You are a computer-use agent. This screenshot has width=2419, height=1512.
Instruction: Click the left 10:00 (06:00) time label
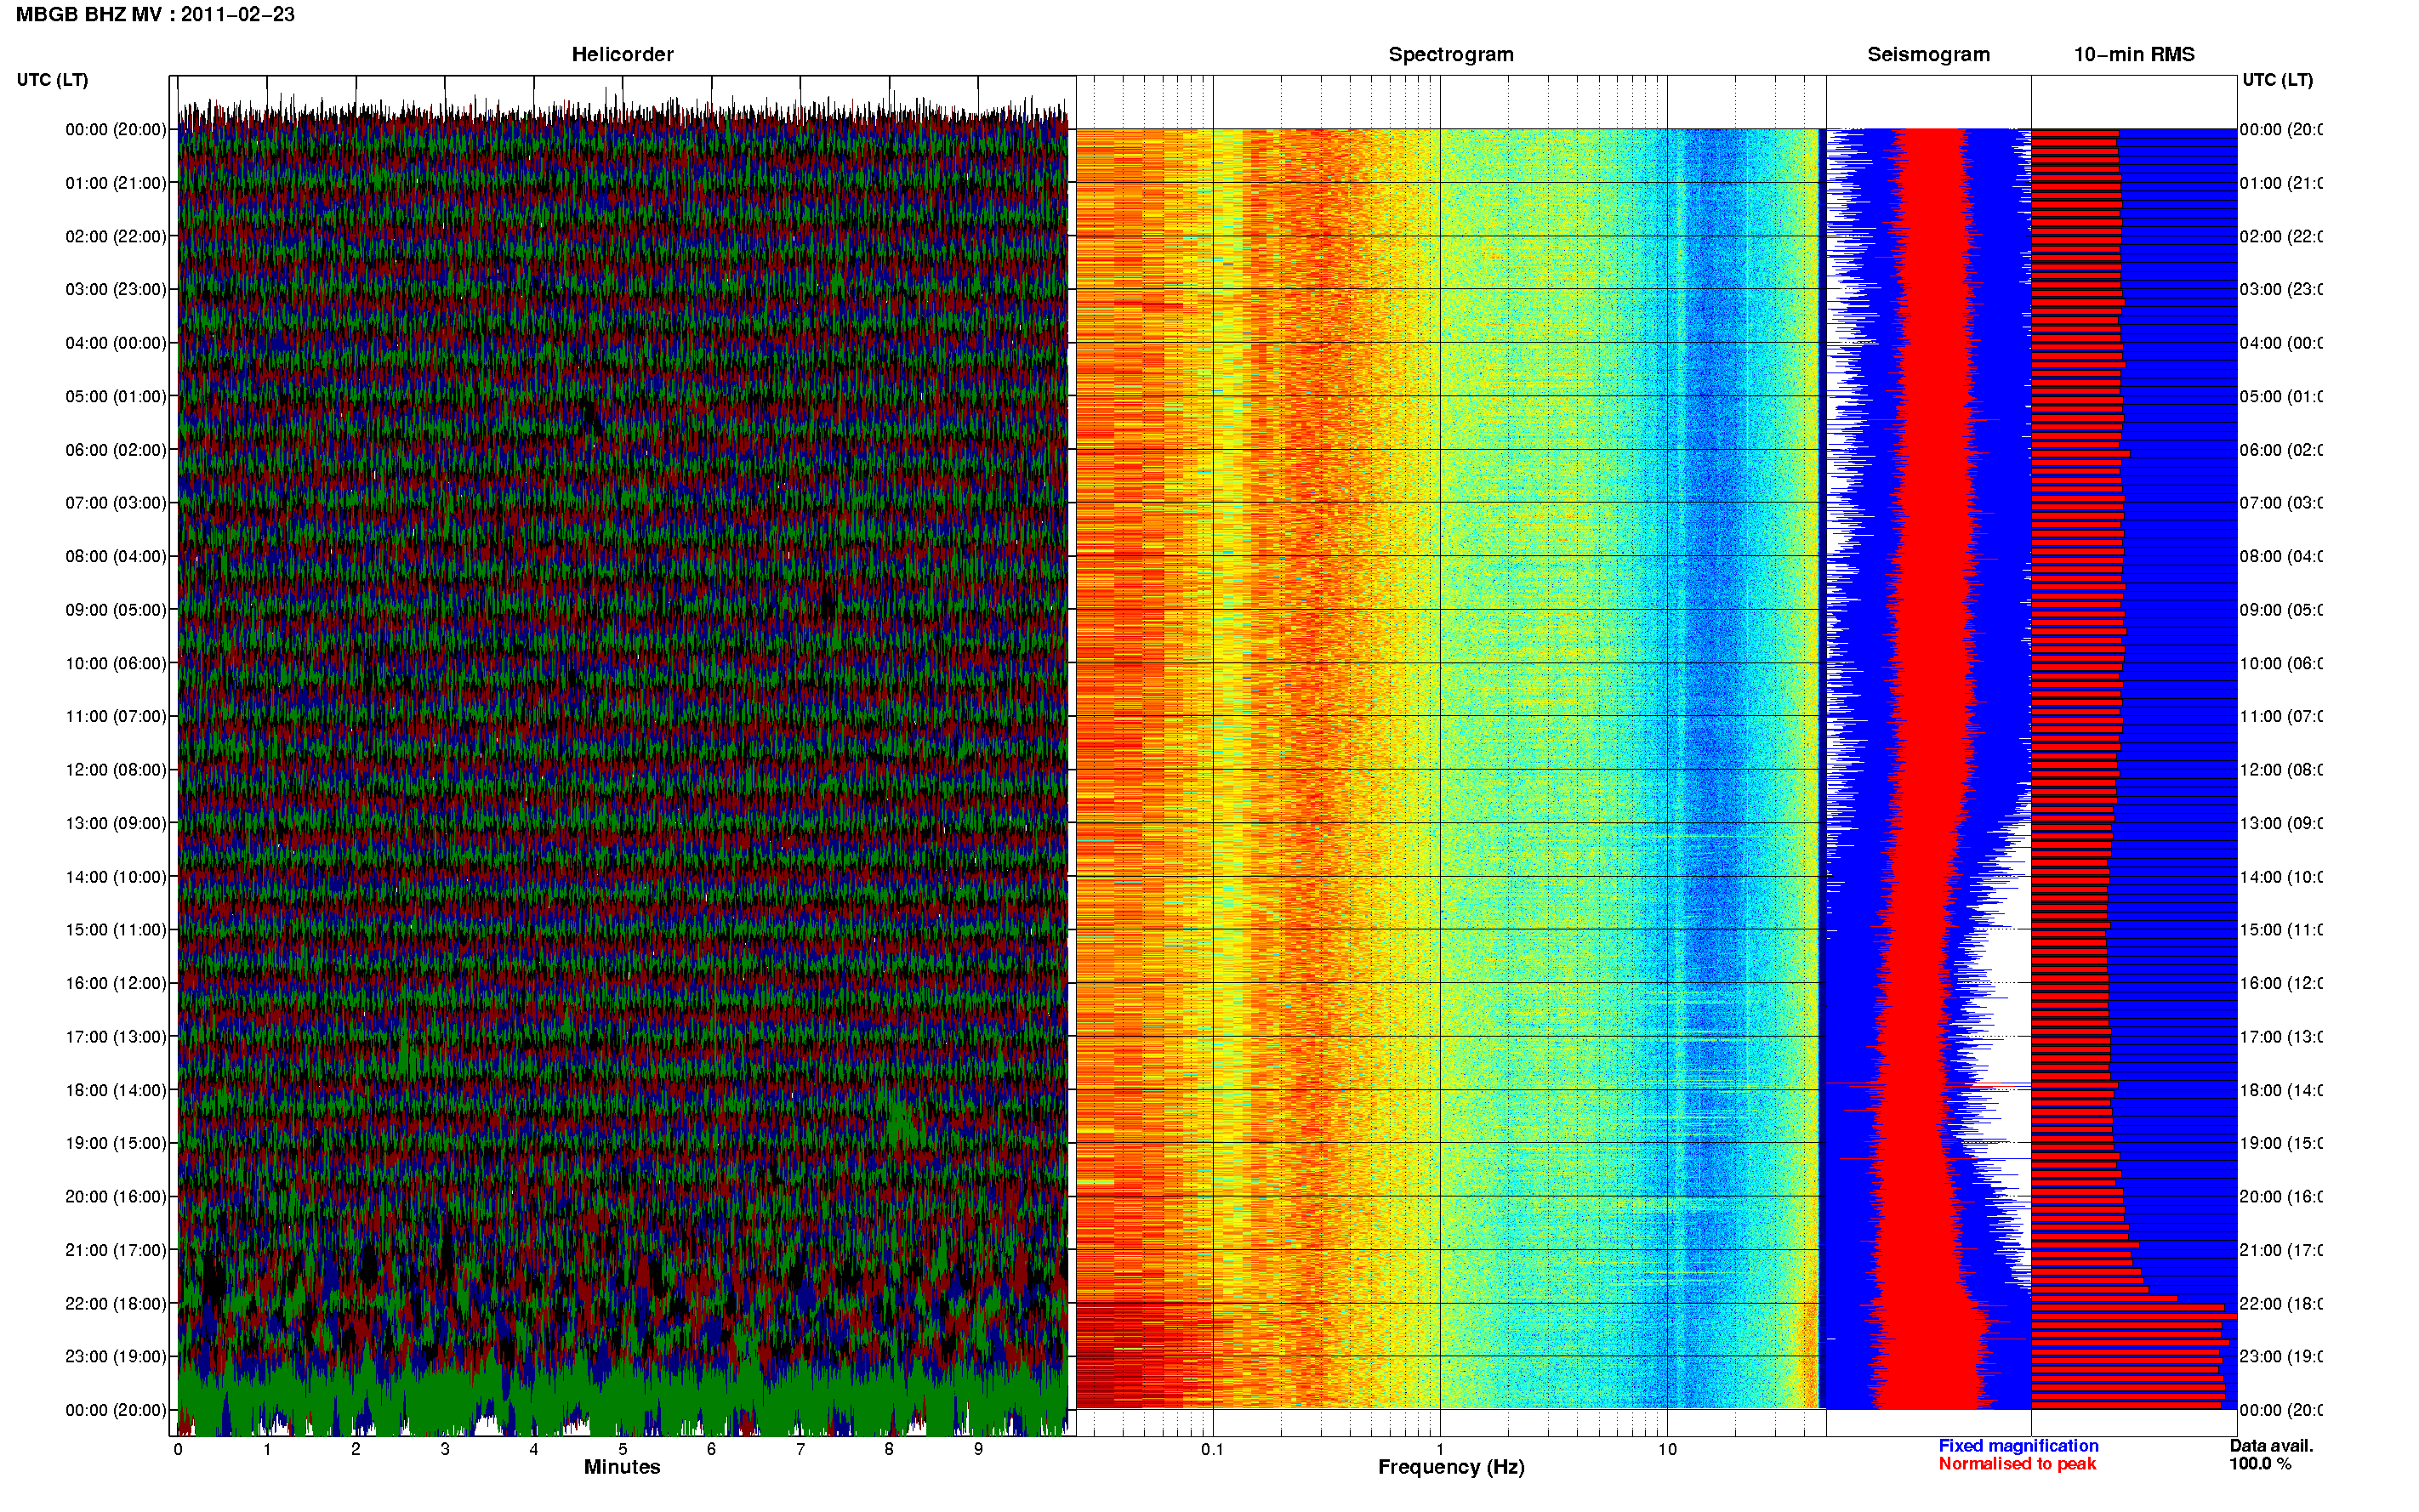(x=116, y=663)
